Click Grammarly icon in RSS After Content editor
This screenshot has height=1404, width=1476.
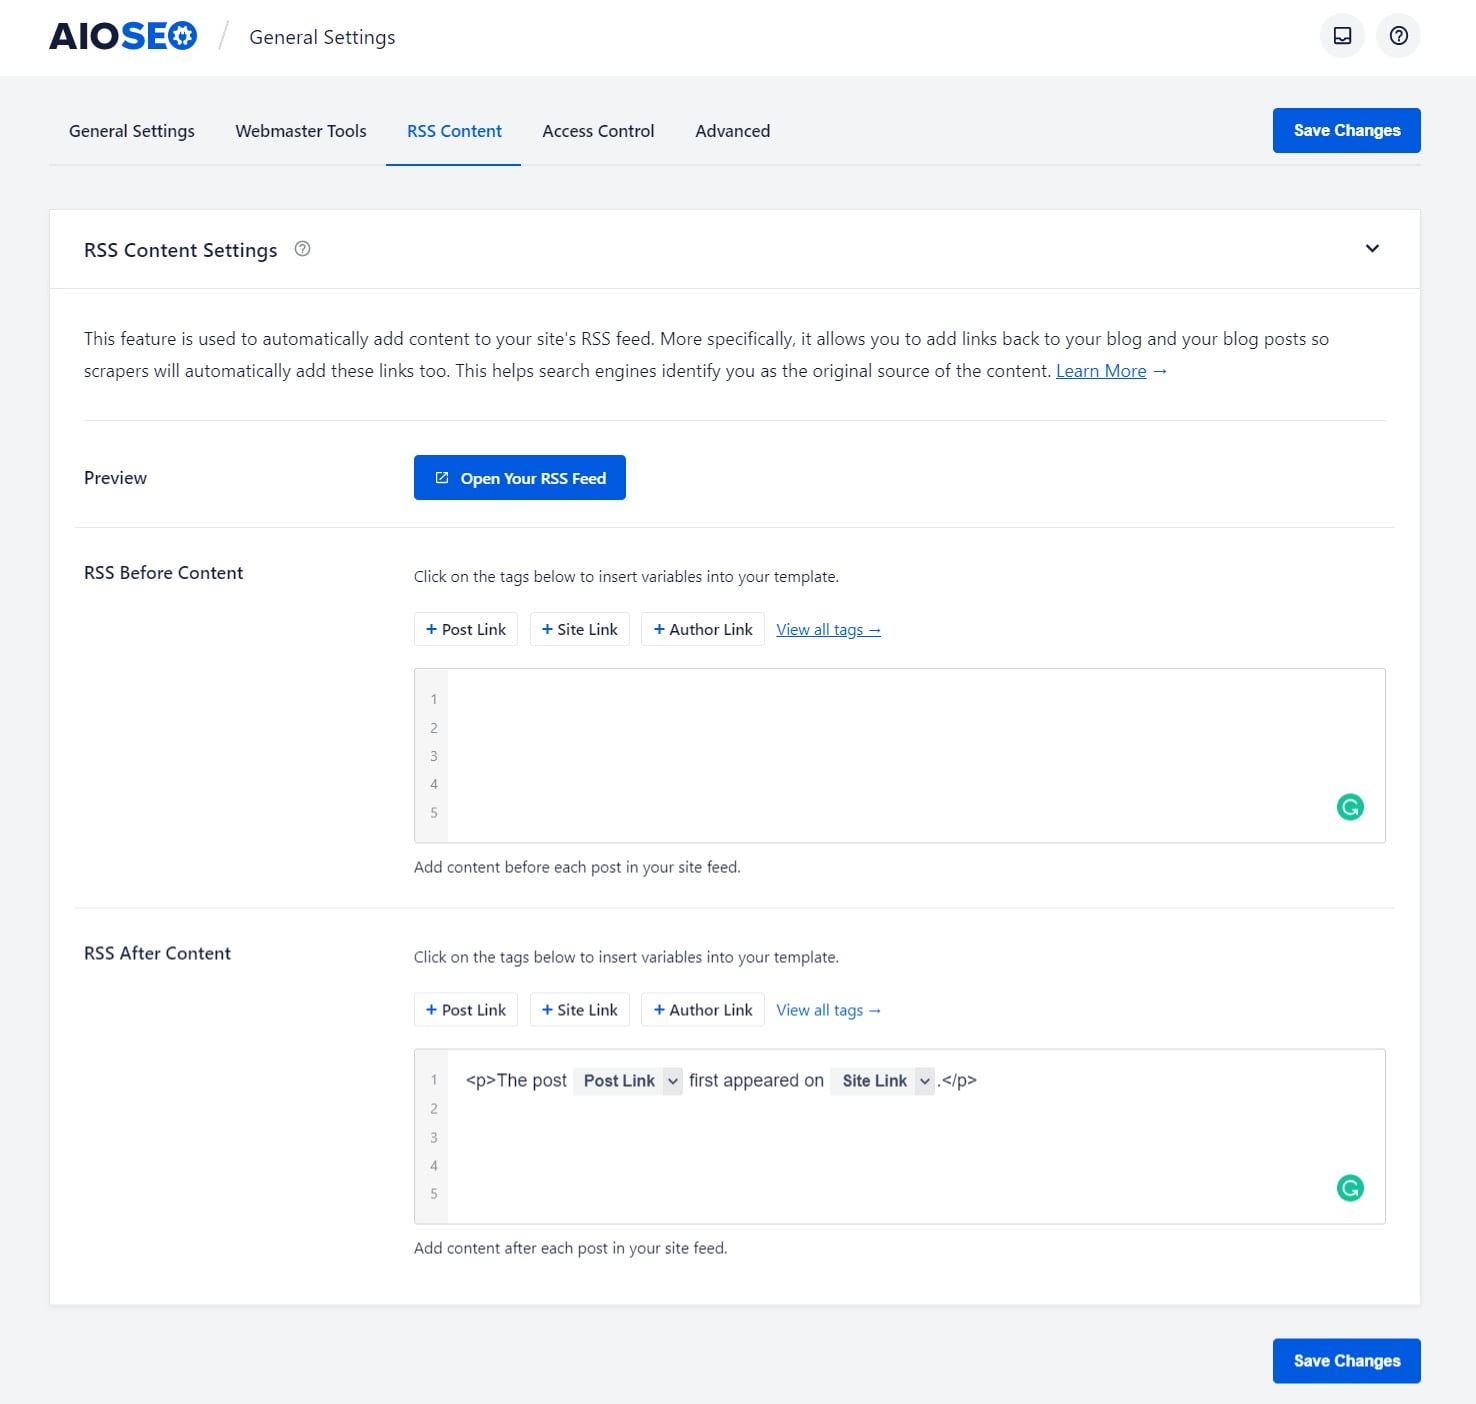click(1349, 1188)
